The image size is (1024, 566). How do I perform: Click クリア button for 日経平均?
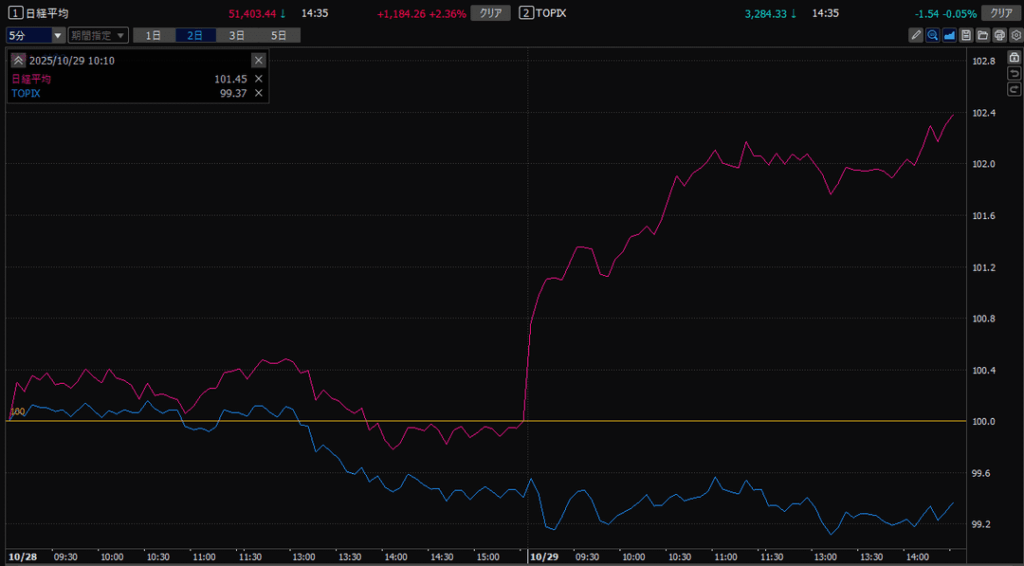click(491, 13)
